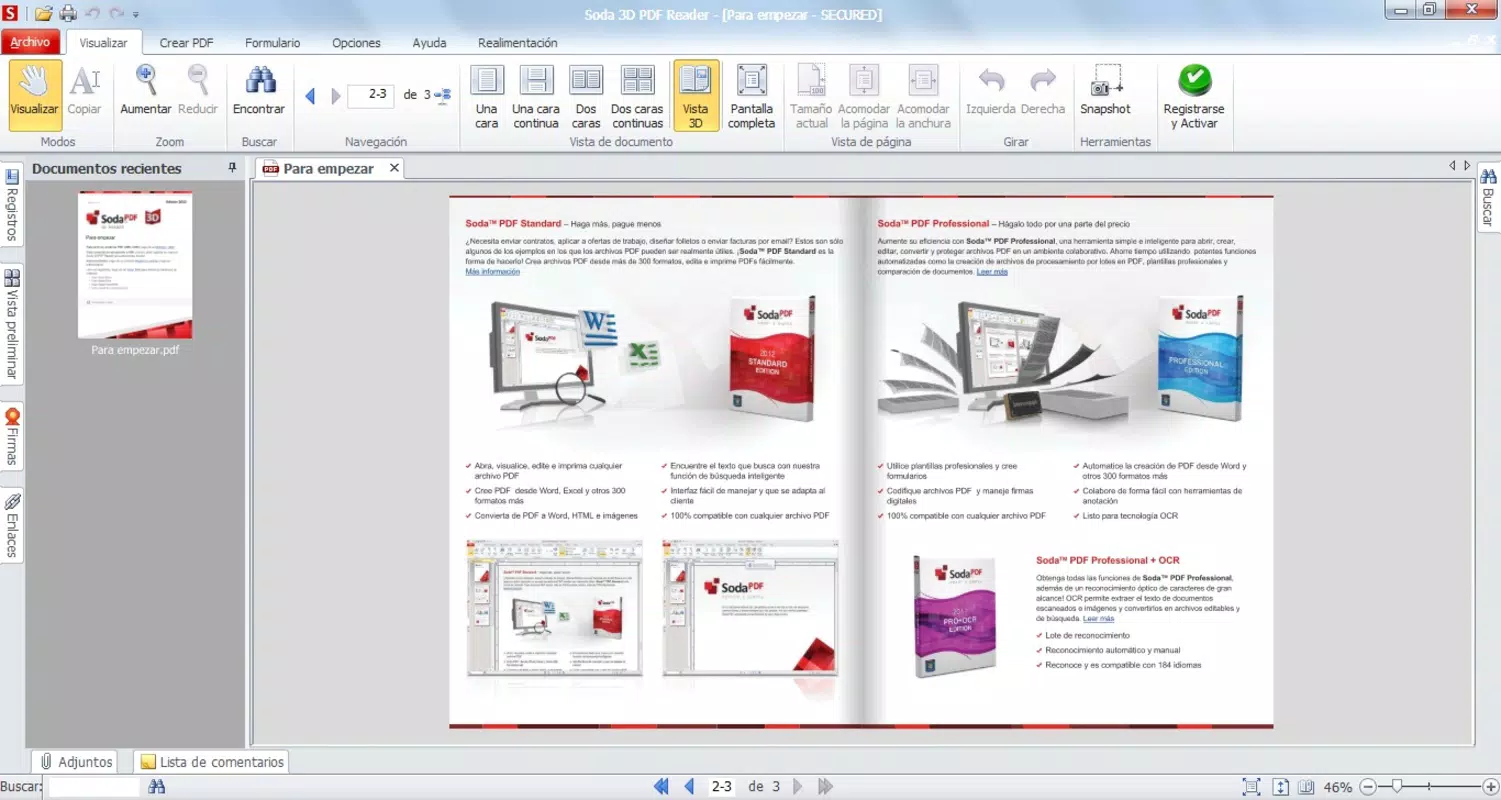Click Acomodar la anchura fit width
The image size is (1501, 800).
[x=923, y=95]
